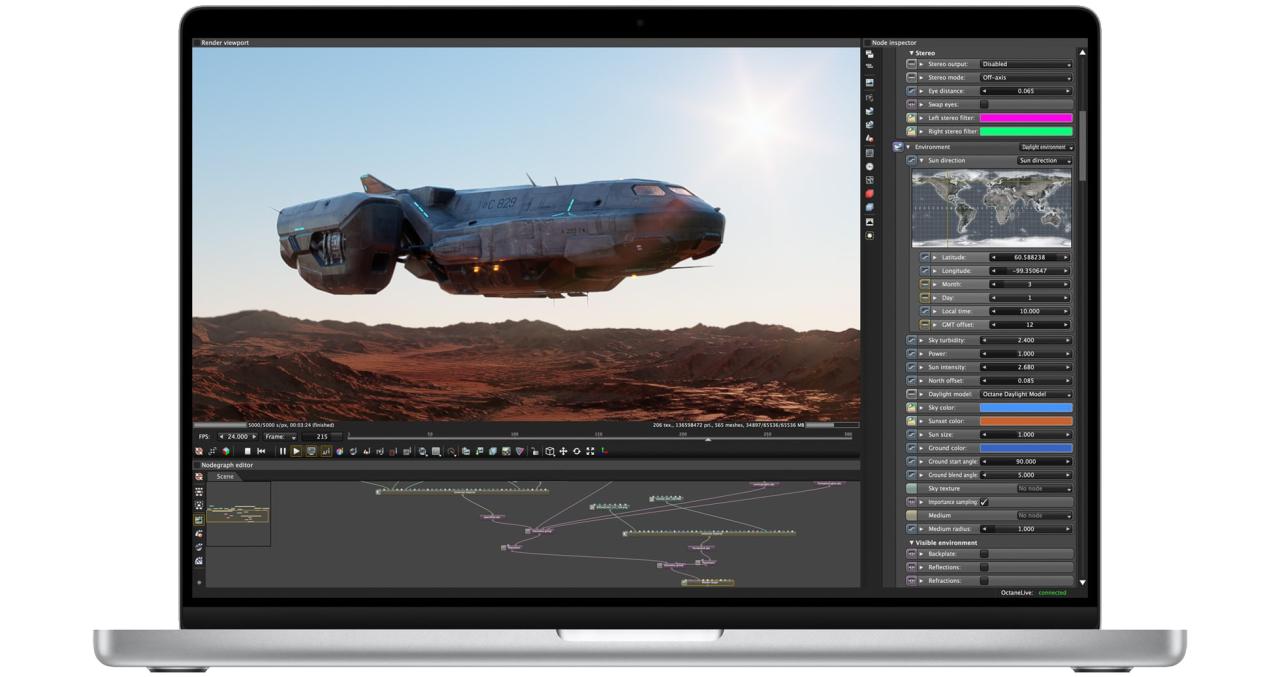Click the rotate gizmo icon
The width and height of the screenshot is (1280, 677).
click(577, 451)
